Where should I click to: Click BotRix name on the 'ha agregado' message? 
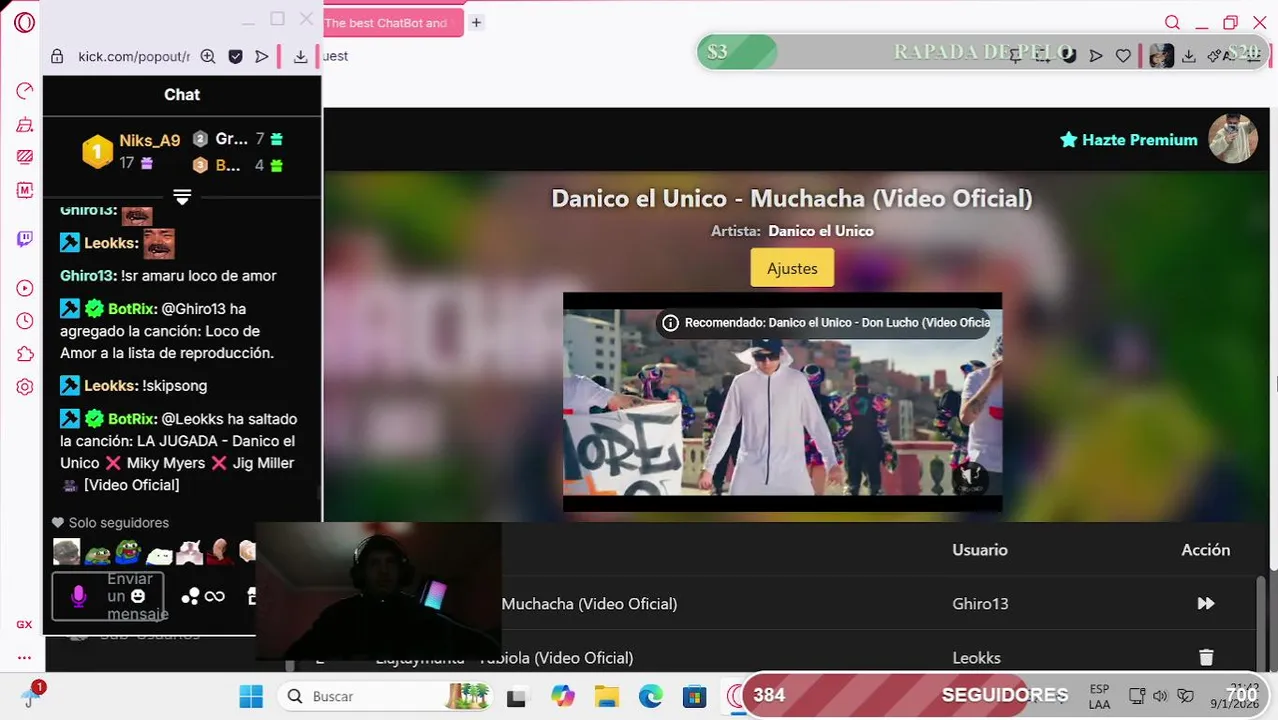pos(130,308)
